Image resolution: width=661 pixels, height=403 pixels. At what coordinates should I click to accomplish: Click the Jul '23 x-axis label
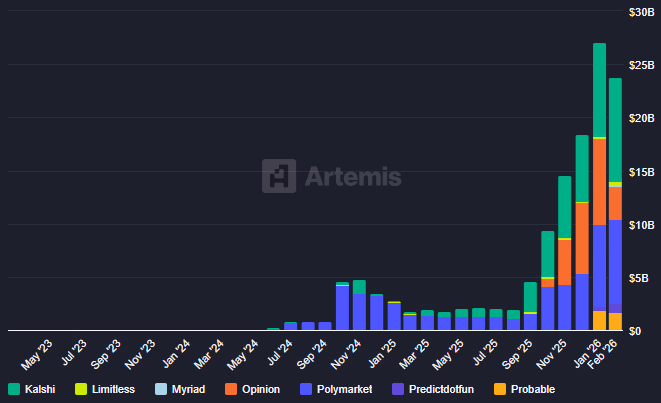coord(74,352)
